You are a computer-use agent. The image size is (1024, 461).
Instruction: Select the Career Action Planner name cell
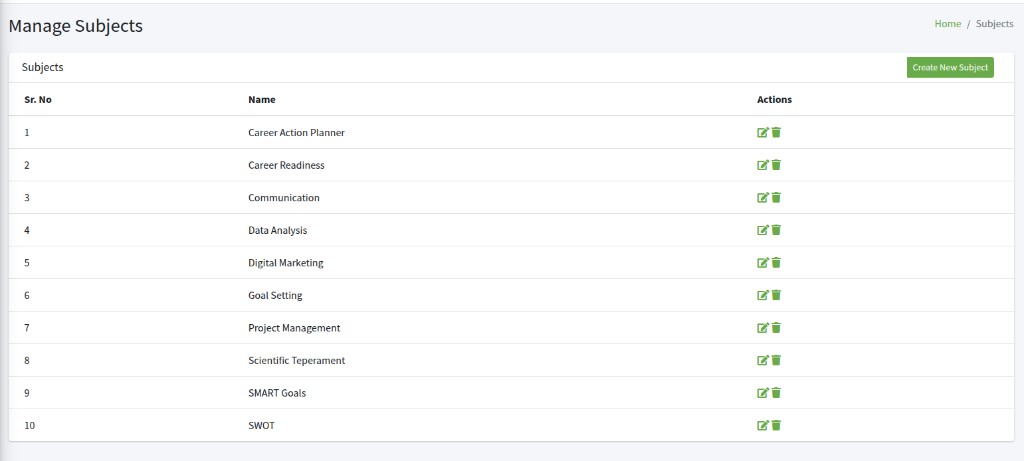296,133
